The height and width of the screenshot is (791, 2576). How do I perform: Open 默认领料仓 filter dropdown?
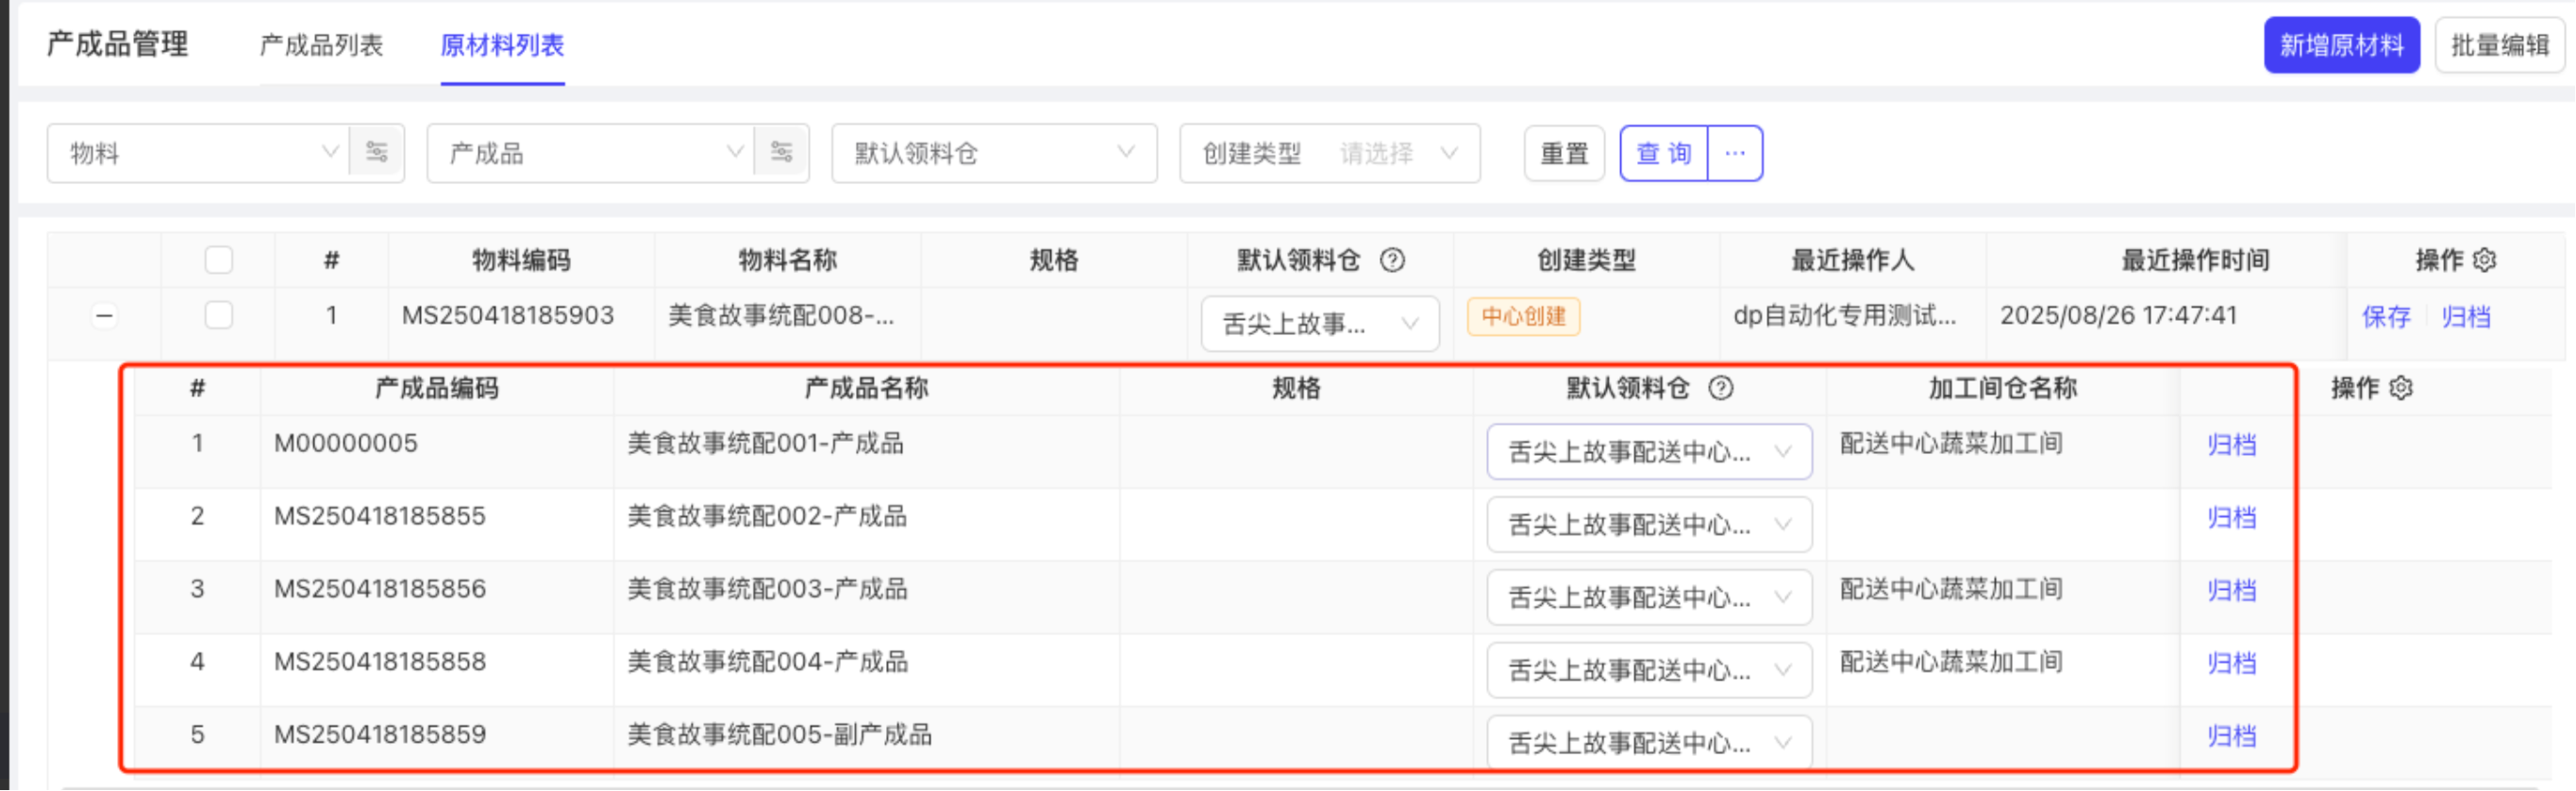994,153
